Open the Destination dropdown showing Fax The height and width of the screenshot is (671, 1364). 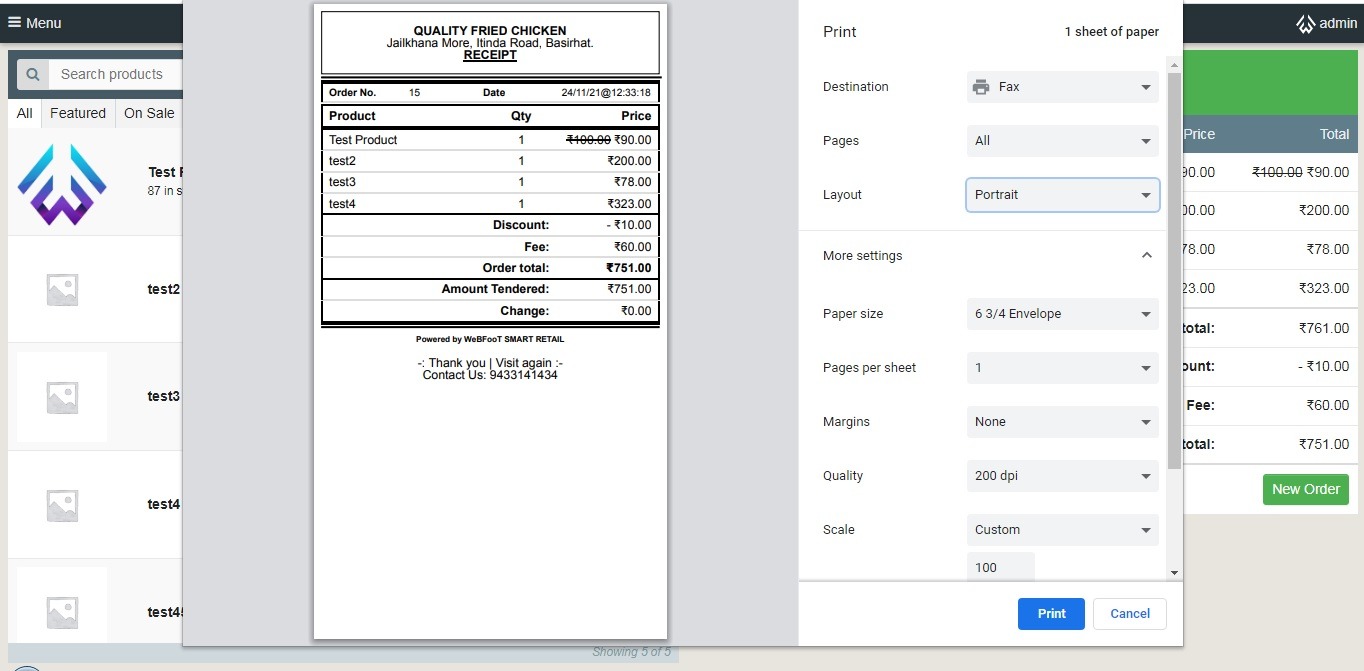click(x=1062, y=87)
